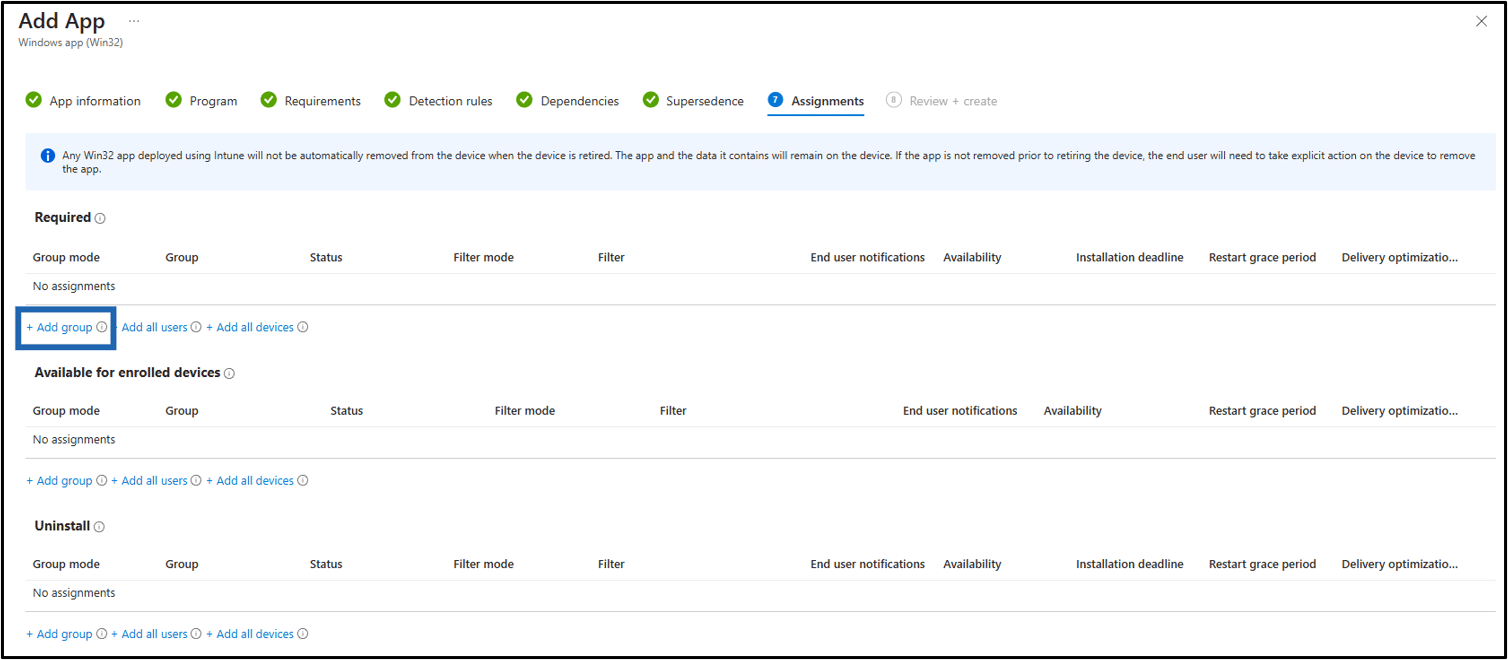
Task: Click info icon after Available section Add all devices
Action: (302, 481)
